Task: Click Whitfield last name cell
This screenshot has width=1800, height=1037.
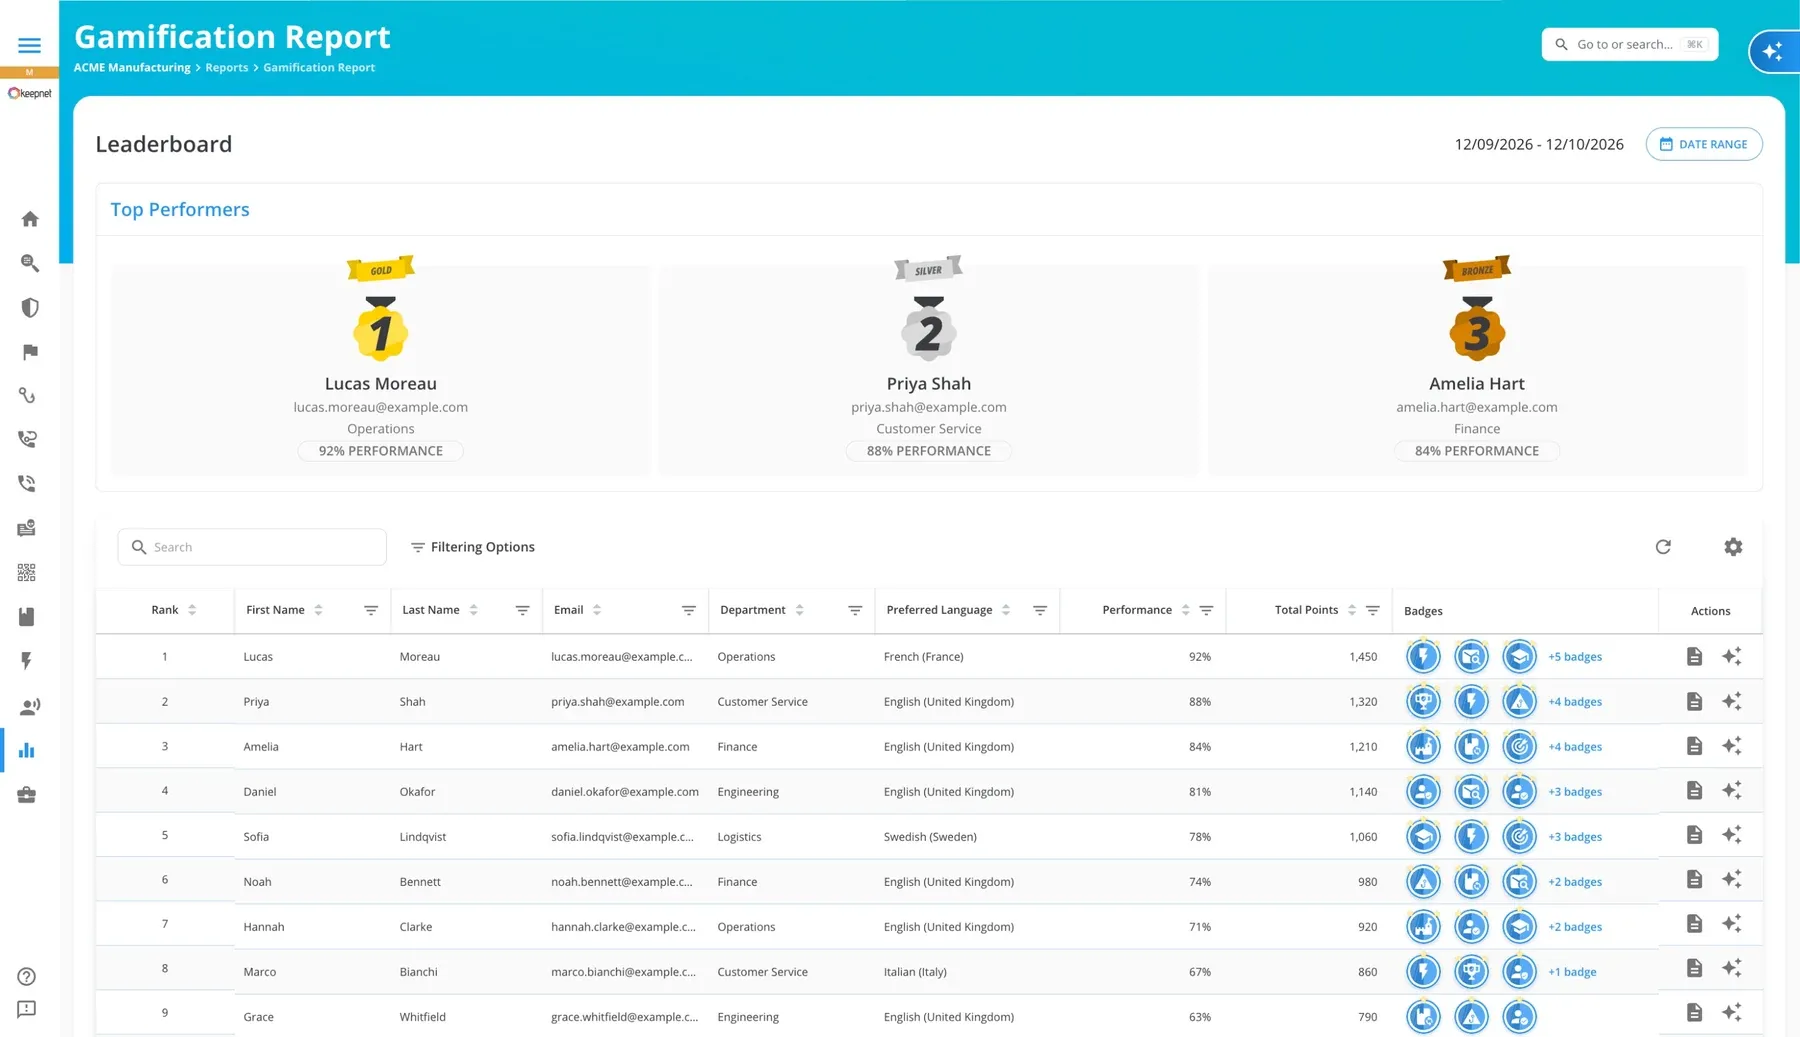Action: click(423, 1017)
